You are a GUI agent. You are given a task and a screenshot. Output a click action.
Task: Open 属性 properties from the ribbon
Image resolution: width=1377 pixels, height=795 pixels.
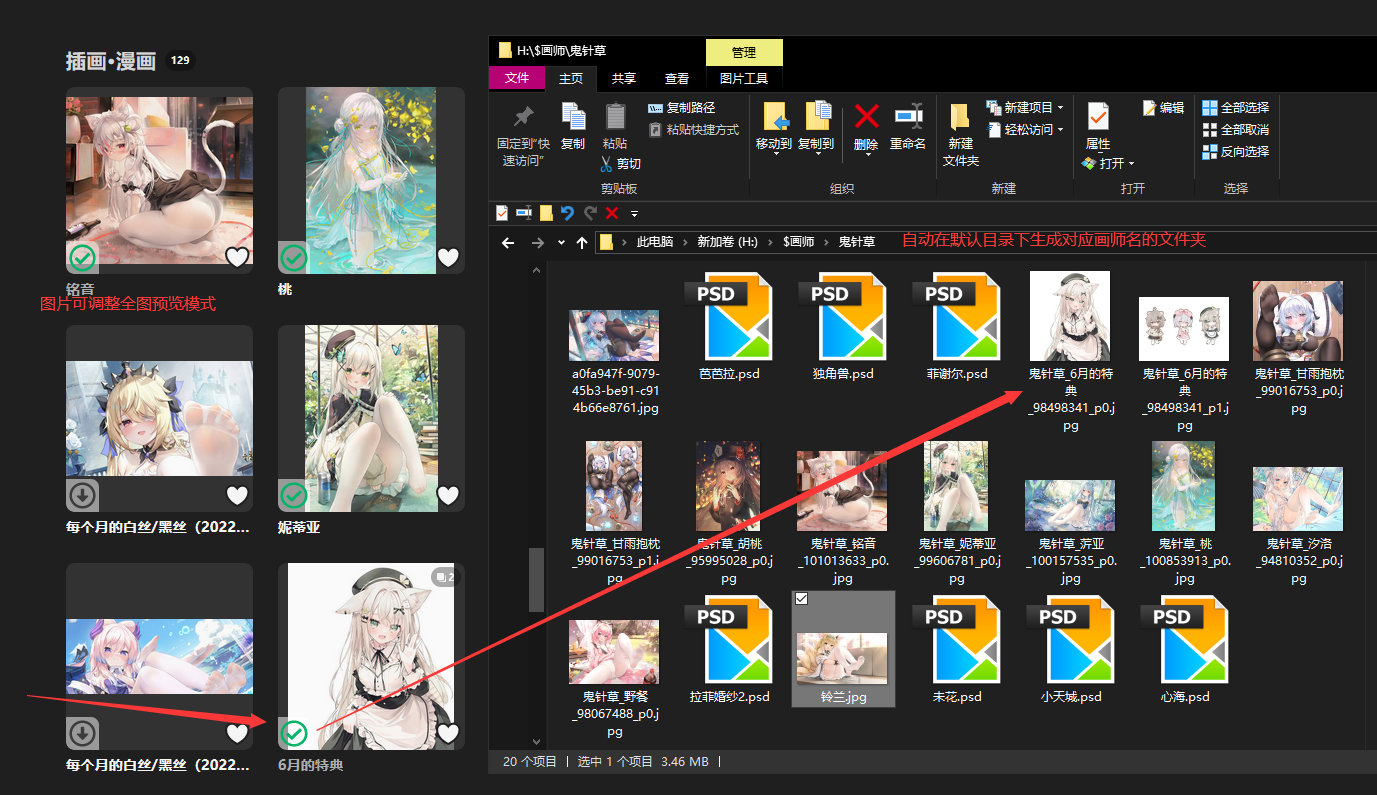pyautogui.click(x=1097, y=118)
